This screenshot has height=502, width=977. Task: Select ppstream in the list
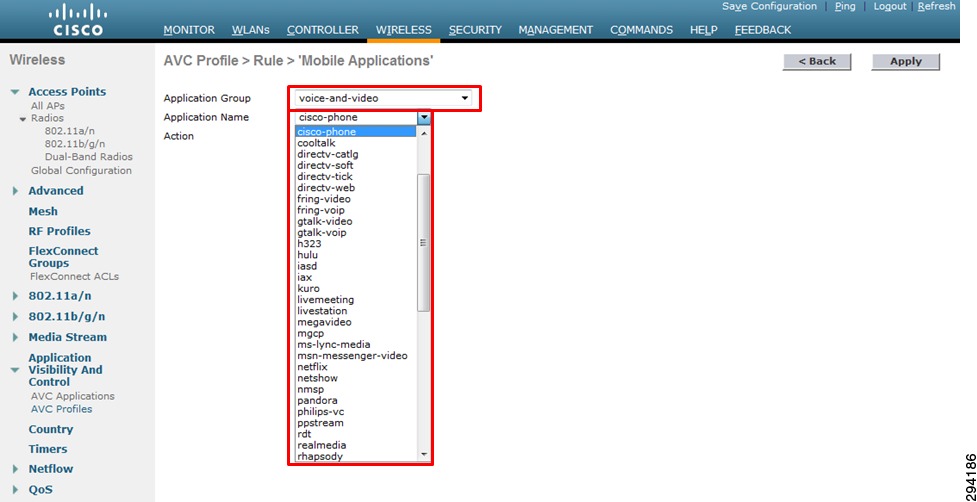pyautogui.click(x=355, y=423)
